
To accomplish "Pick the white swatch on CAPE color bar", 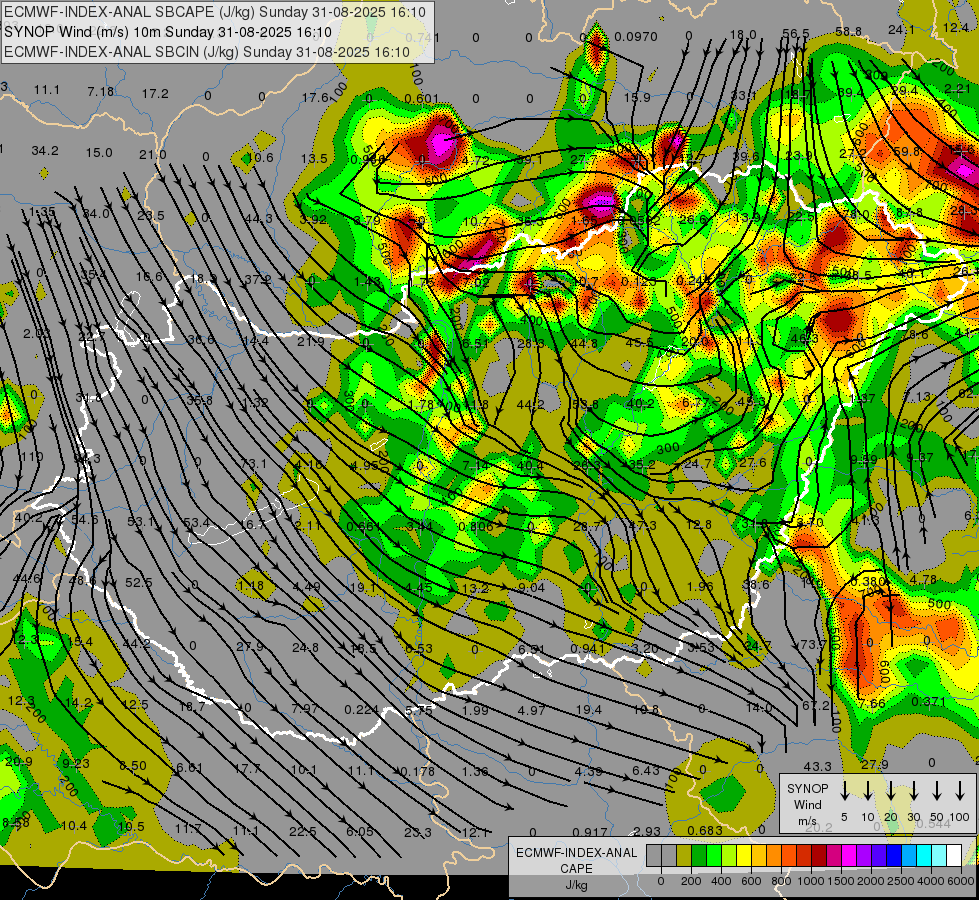I will [953, 855].
